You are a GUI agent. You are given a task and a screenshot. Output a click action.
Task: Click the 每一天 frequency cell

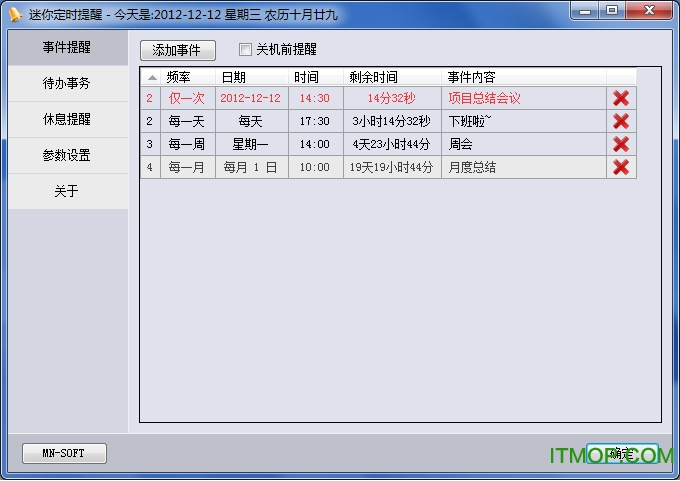(x=188, y=121)
